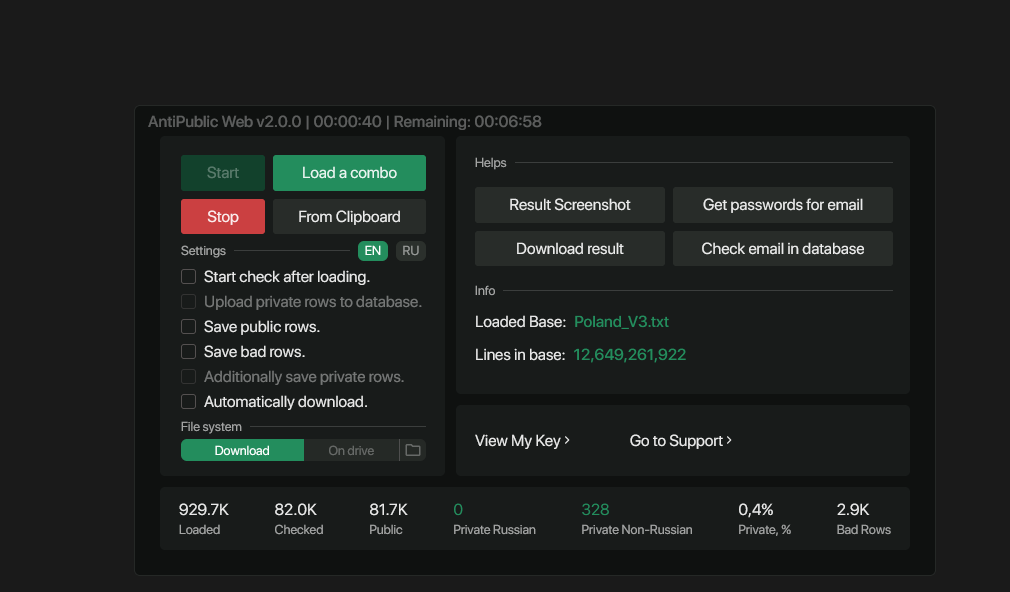
Task: Toggle Upload private rows to database
Action: click(x=188, y=301)
